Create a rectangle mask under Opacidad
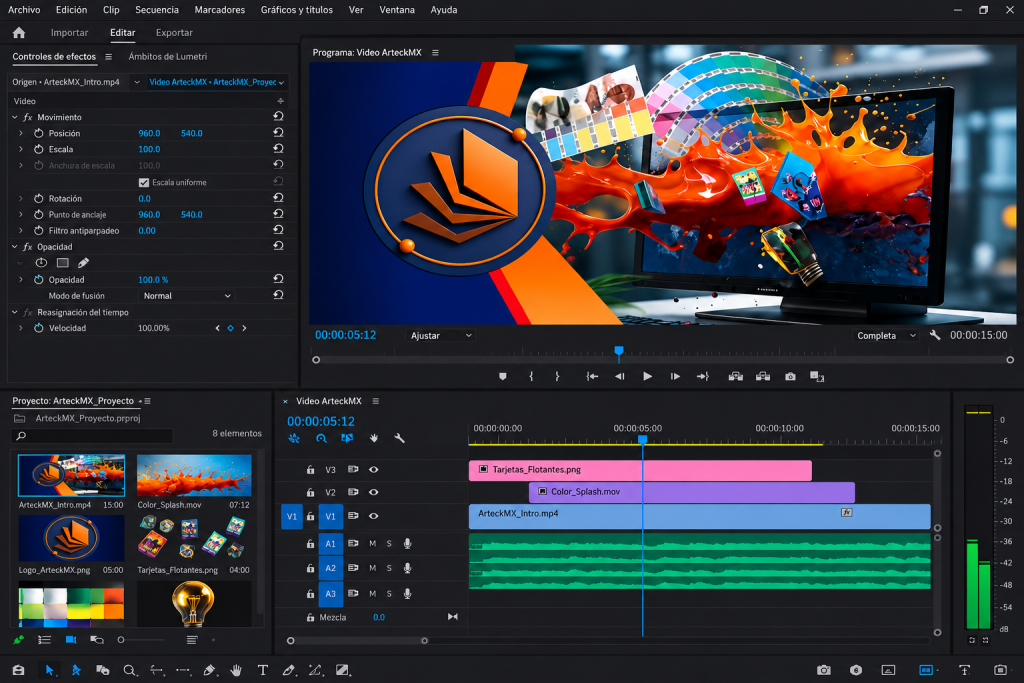This screenshot has height=683, width=1024. [63, 262]
